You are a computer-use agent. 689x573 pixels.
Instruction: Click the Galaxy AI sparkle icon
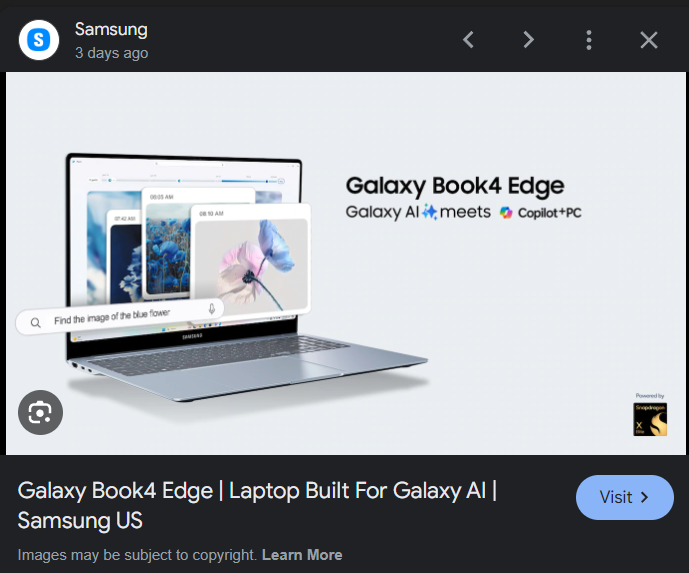pyautogui.click(x=429, y=212)
